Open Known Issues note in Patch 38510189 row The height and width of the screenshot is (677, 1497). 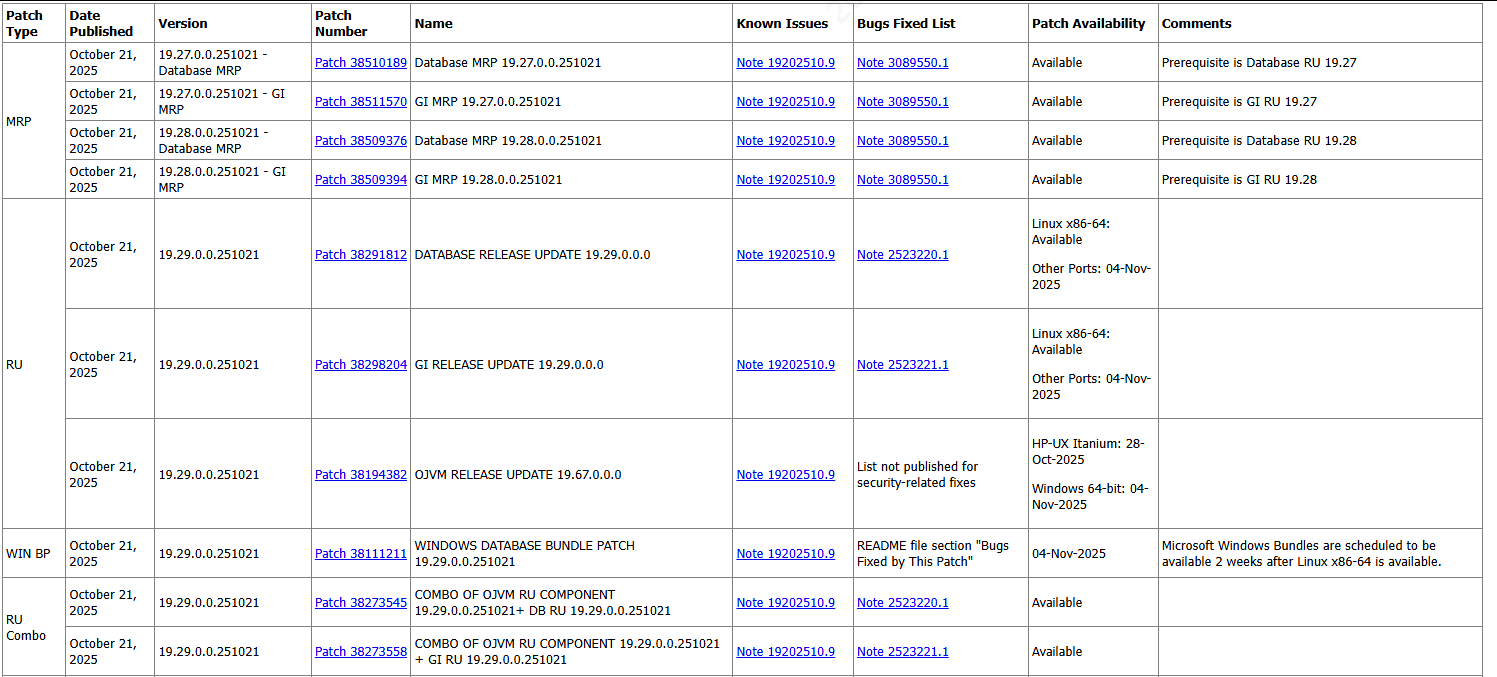[x=786, y=63]
